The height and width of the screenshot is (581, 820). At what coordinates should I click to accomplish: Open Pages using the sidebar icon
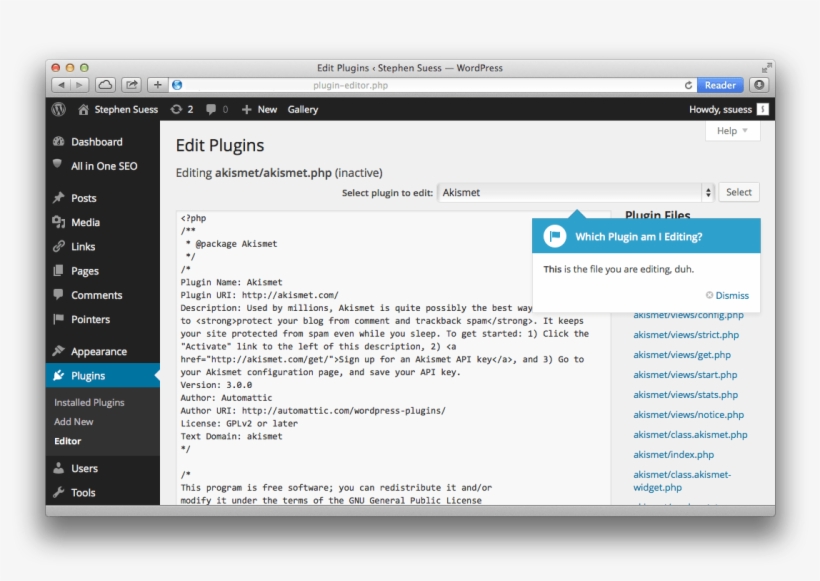[60, 270]
